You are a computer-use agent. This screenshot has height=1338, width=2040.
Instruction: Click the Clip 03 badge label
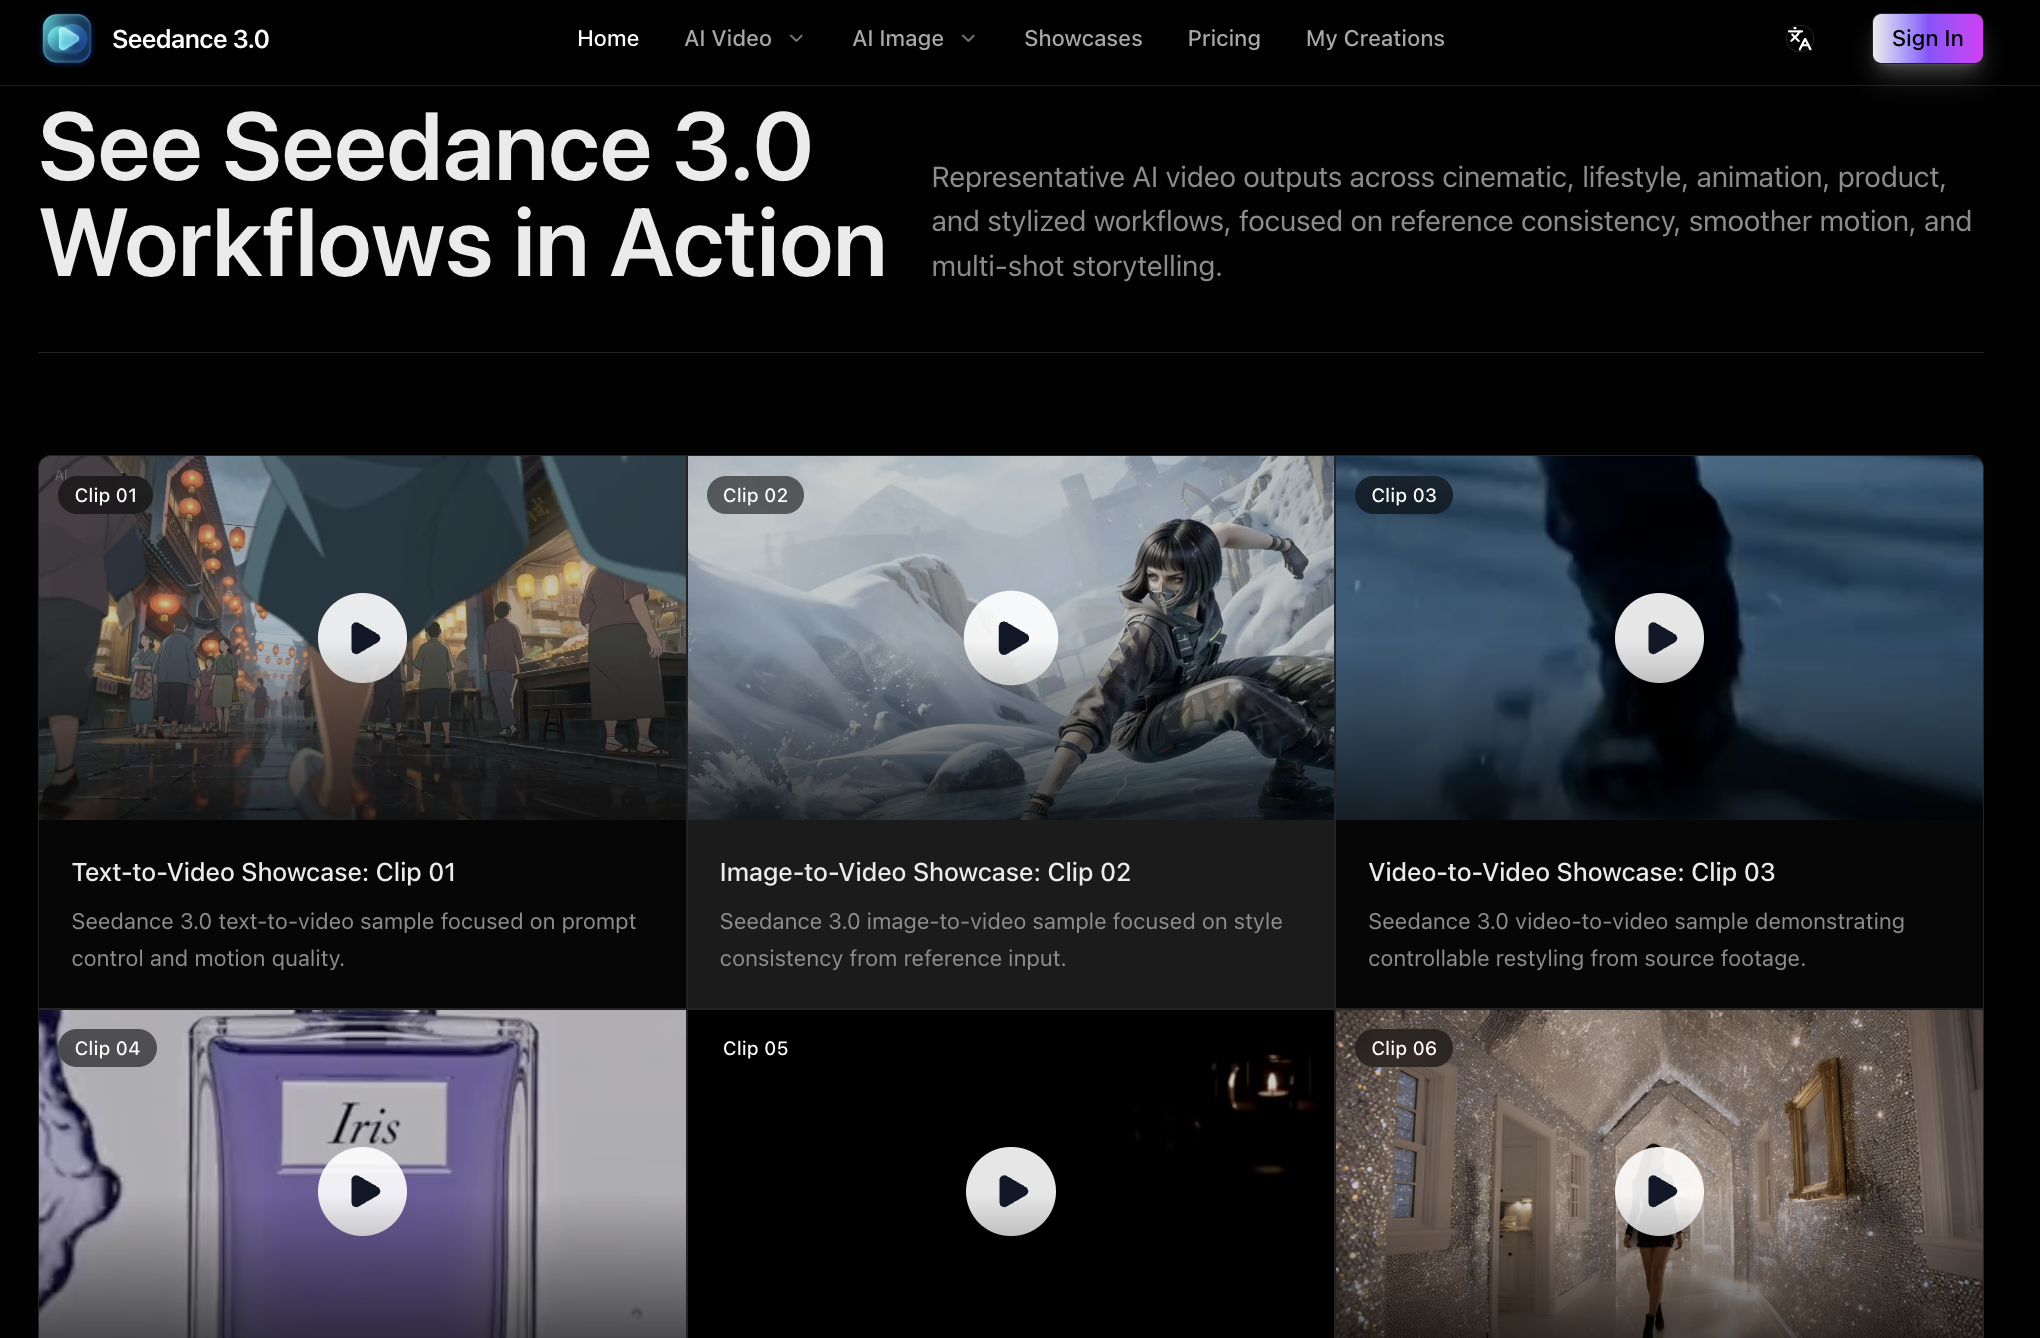1404,495
